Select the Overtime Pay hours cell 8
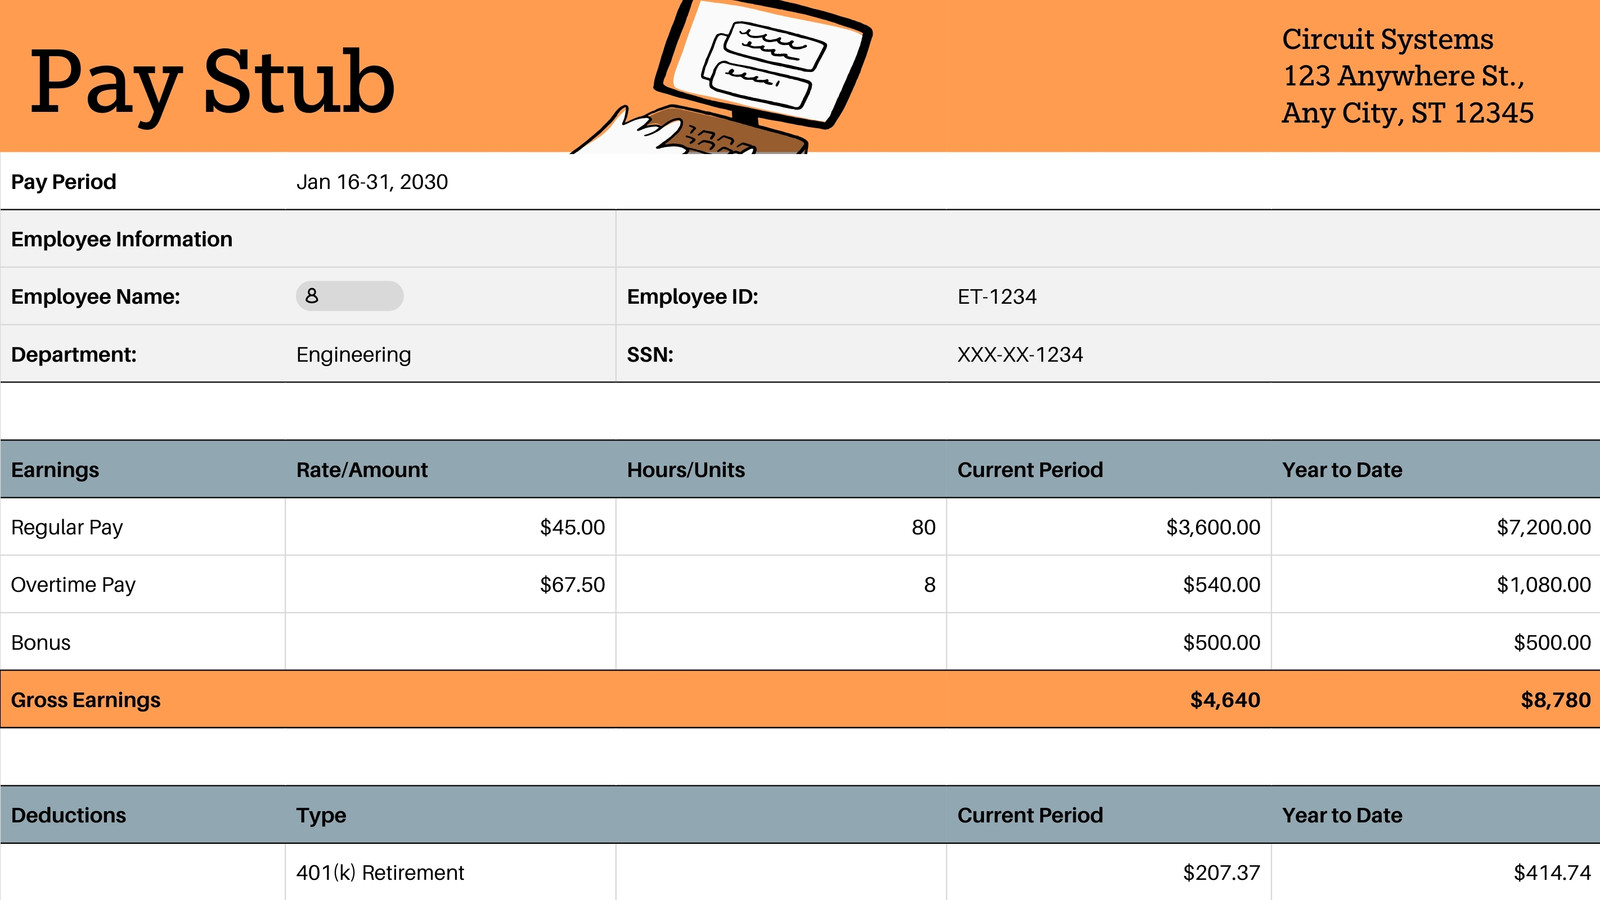Screen dimensions: 1600x900 pos(781,585)
